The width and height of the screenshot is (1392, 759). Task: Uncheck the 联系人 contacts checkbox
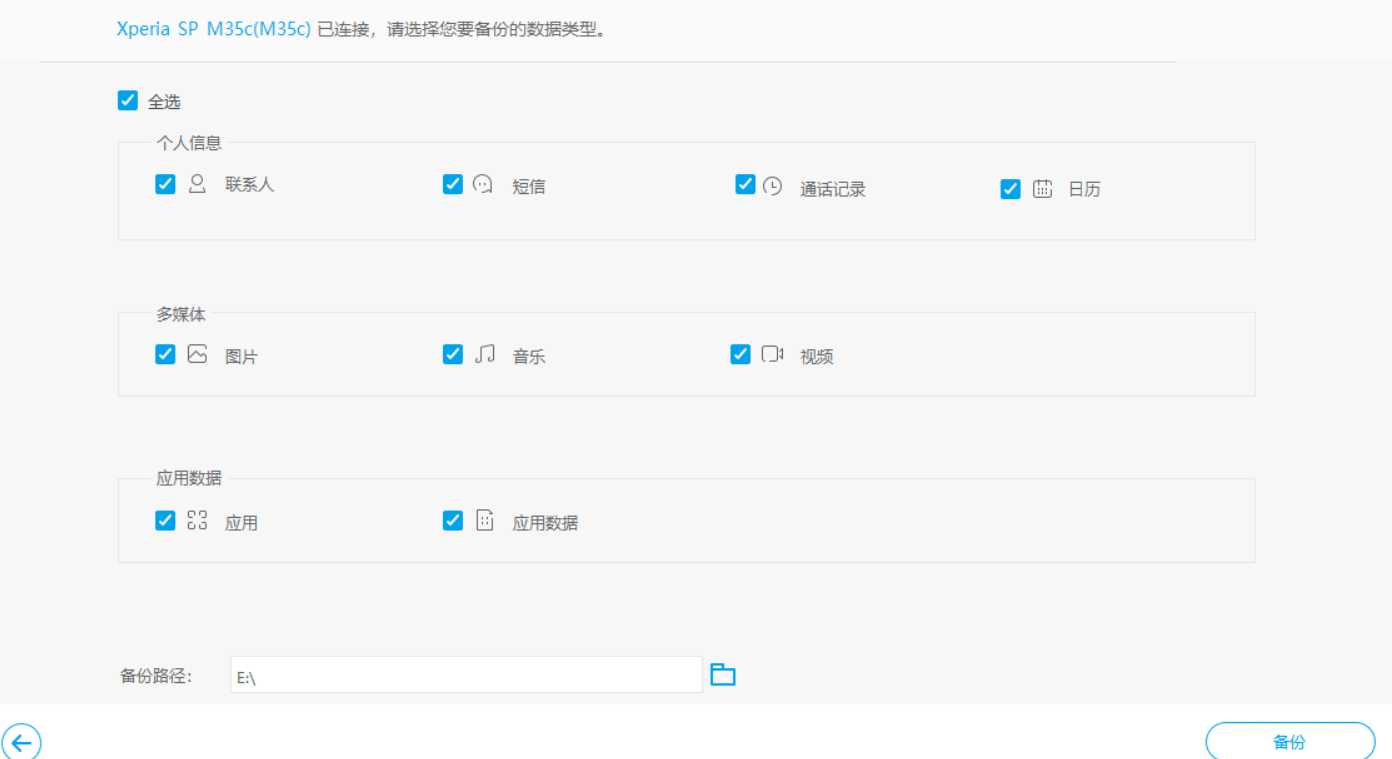[165, 184]
